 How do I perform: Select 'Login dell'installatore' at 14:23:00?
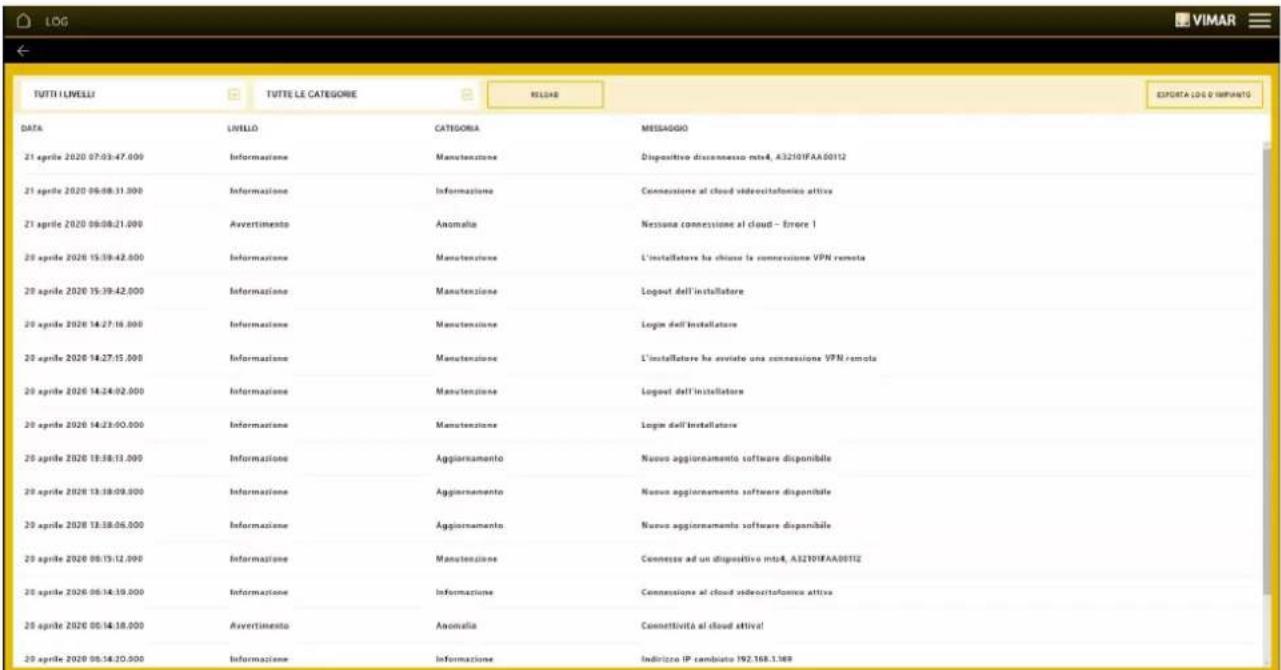(691, 425)
